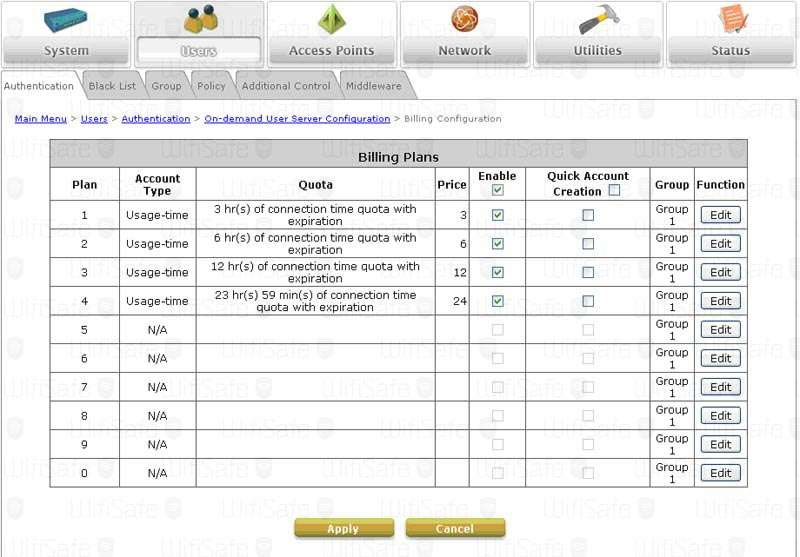Follow the Users breadcrumb link
Viewport: 800px width, 557px height.
click(x=94, y=119)
